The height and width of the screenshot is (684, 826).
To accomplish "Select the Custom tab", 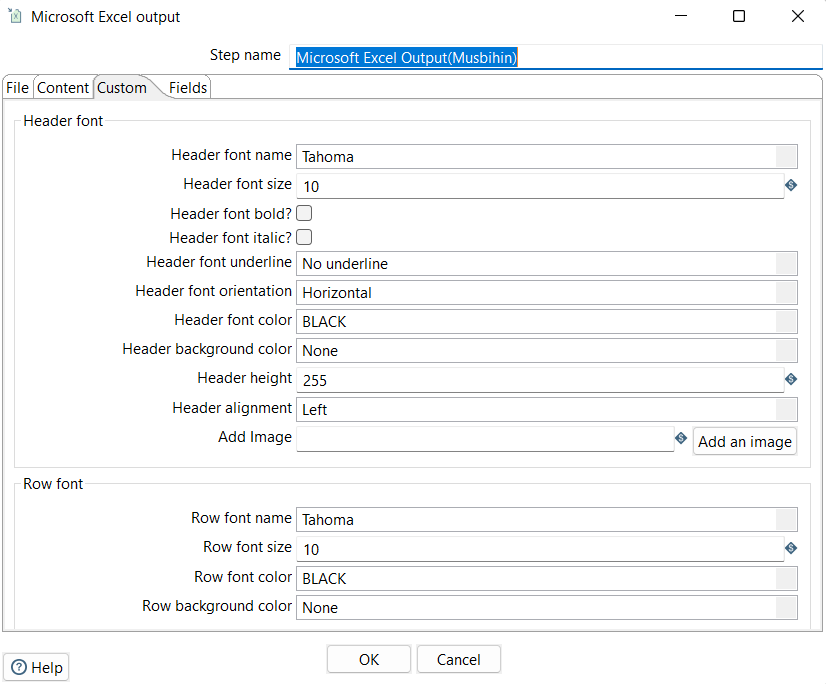I will [122, 87].
